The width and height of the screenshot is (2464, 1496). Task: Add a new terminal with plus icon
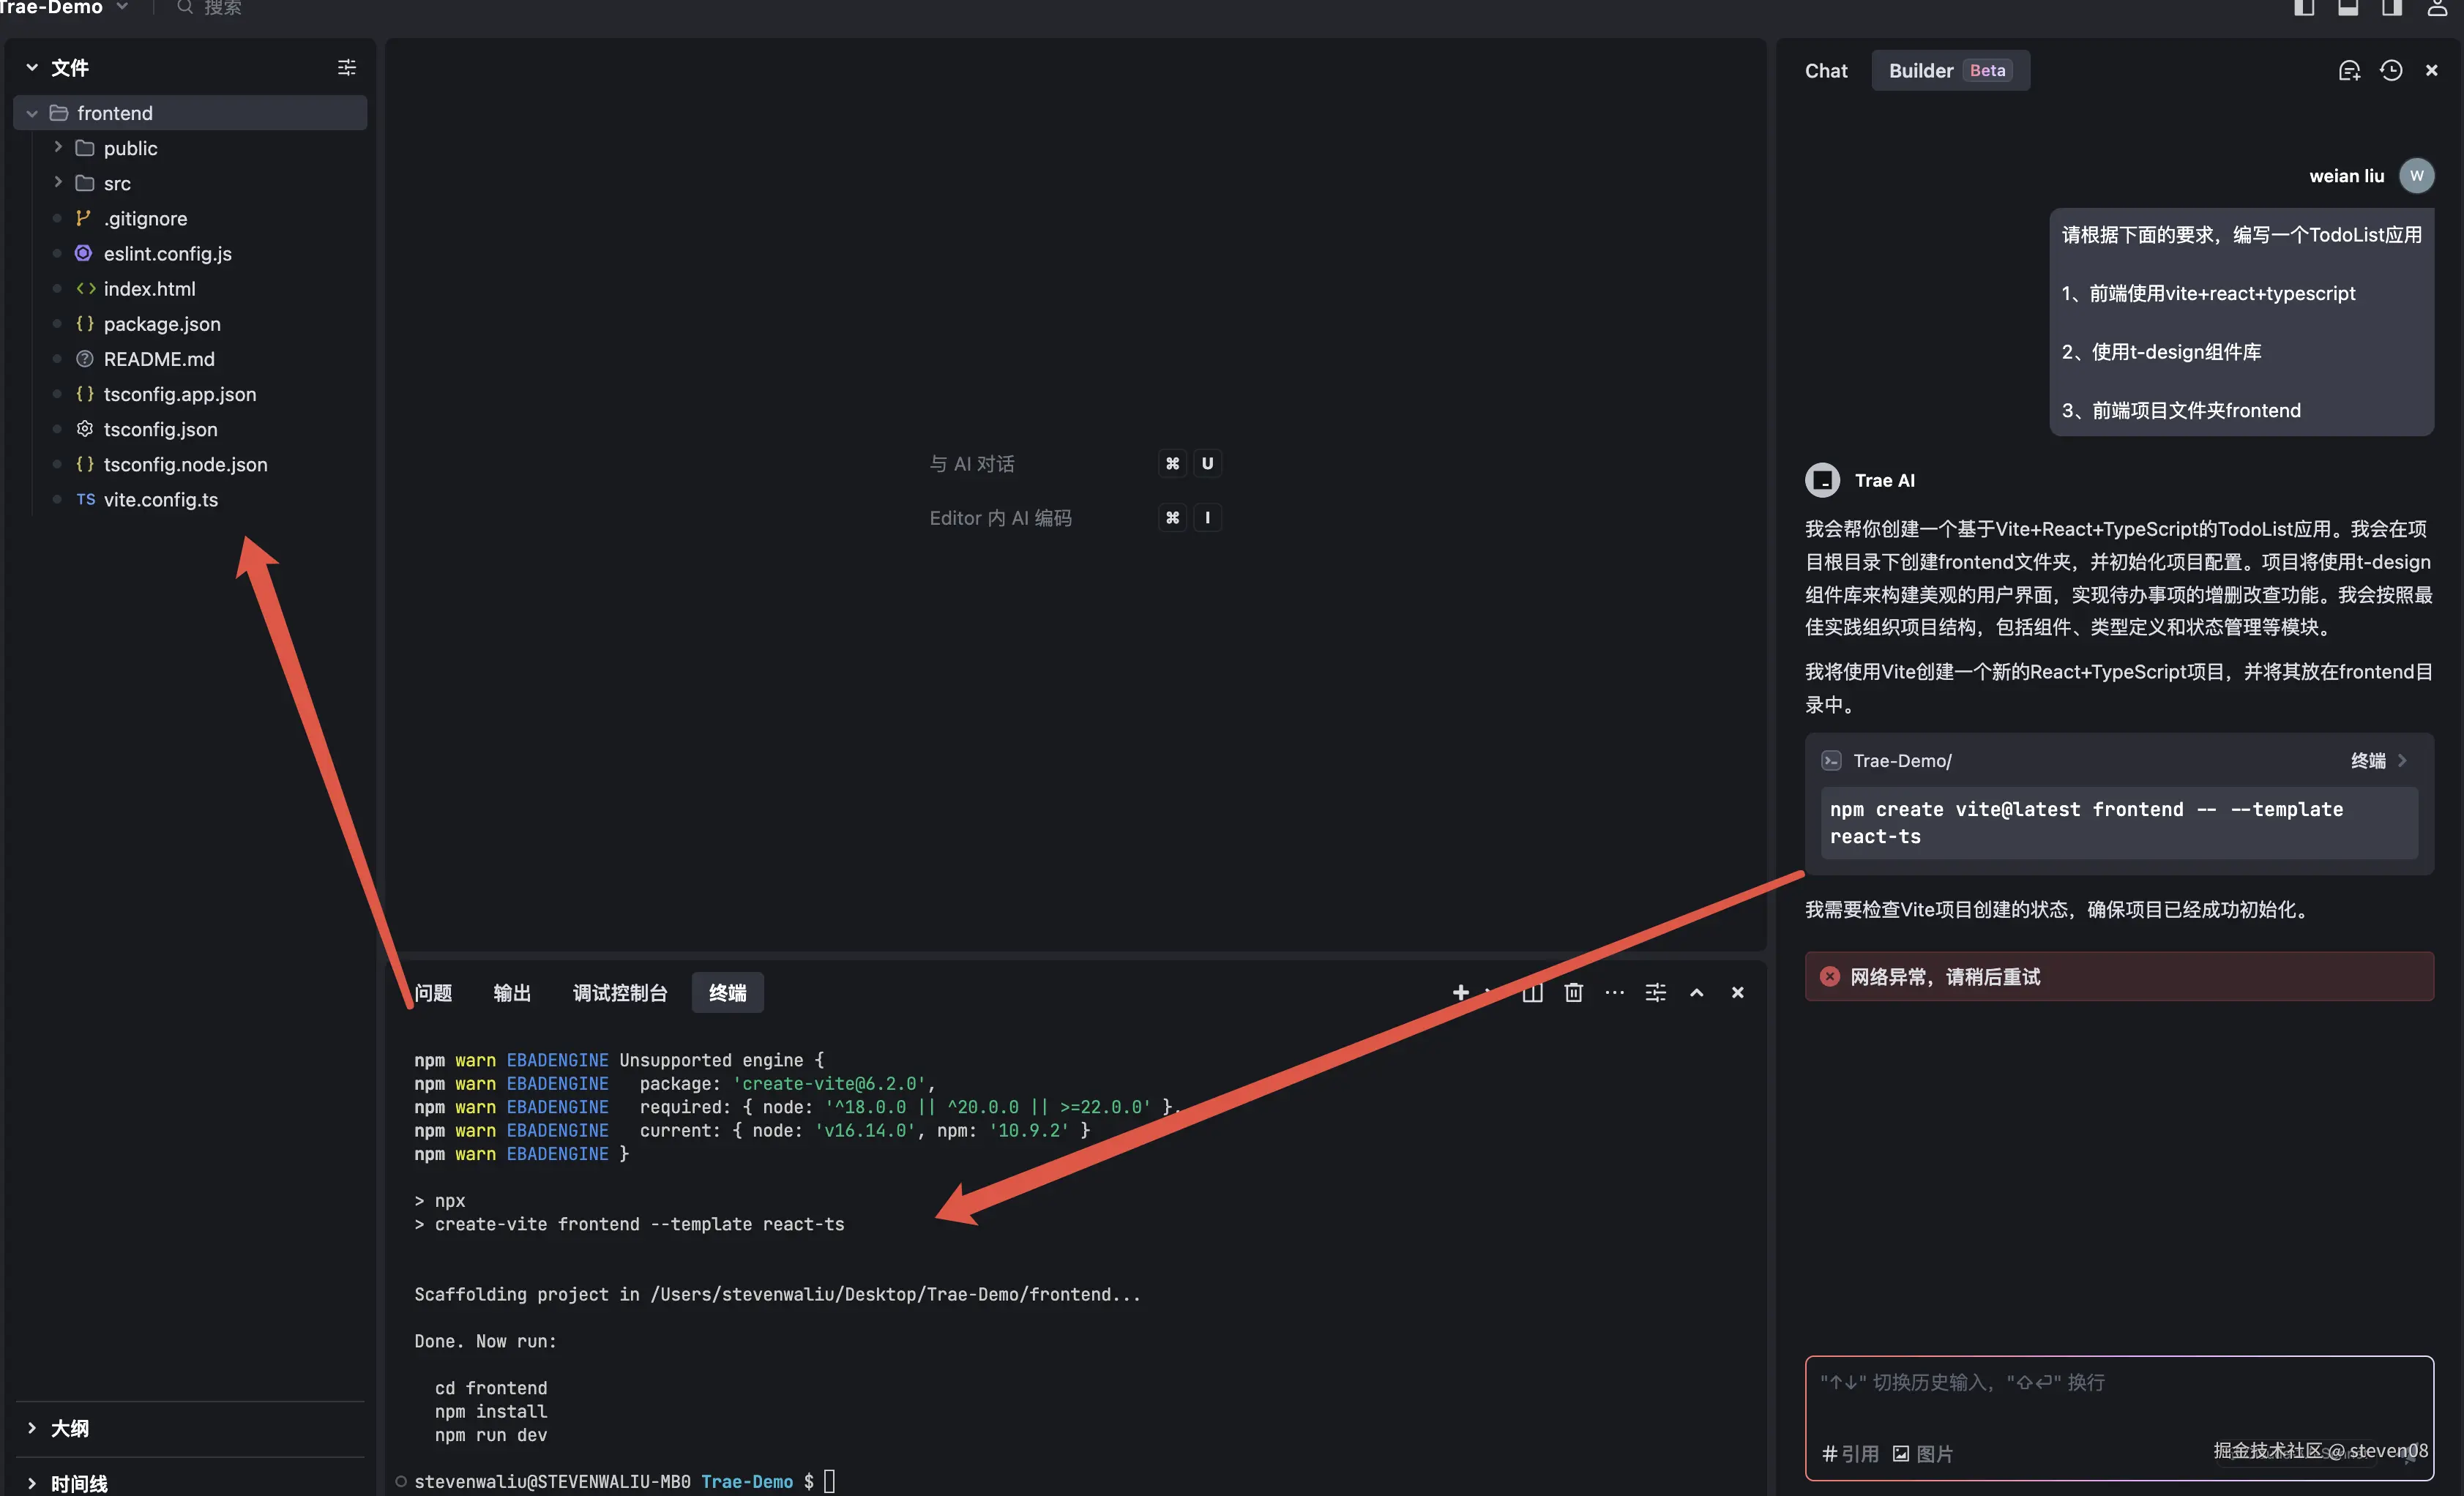tap(1460, 992)
